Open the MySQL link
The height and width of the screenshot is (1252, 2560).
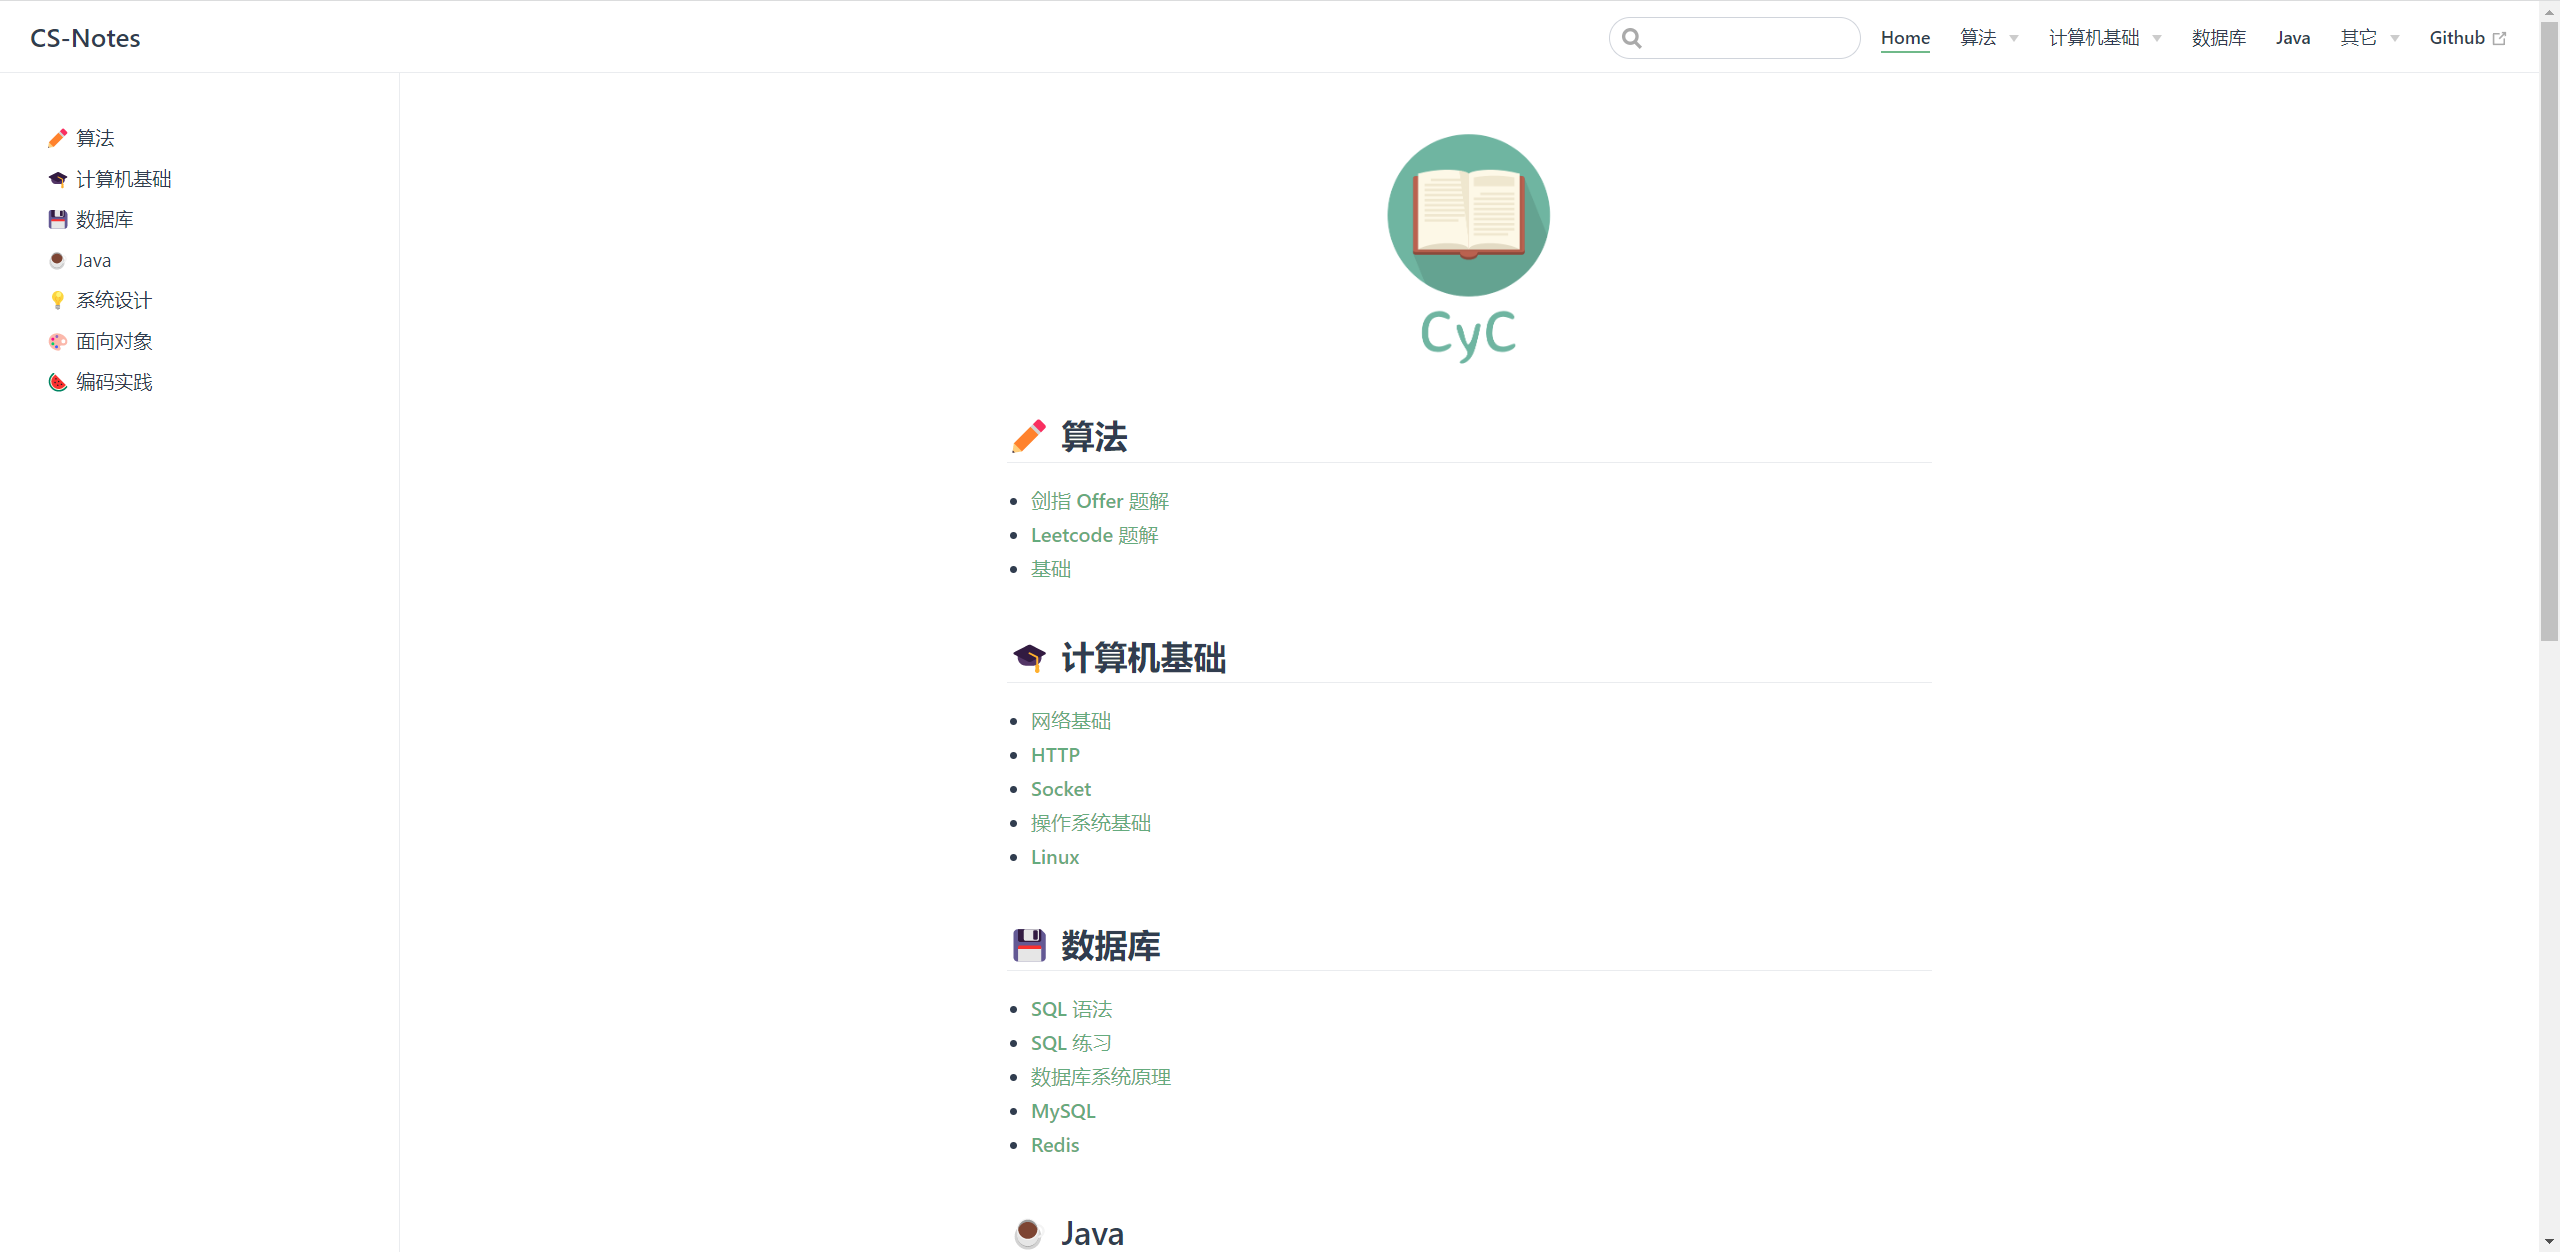[1063, 1111]
